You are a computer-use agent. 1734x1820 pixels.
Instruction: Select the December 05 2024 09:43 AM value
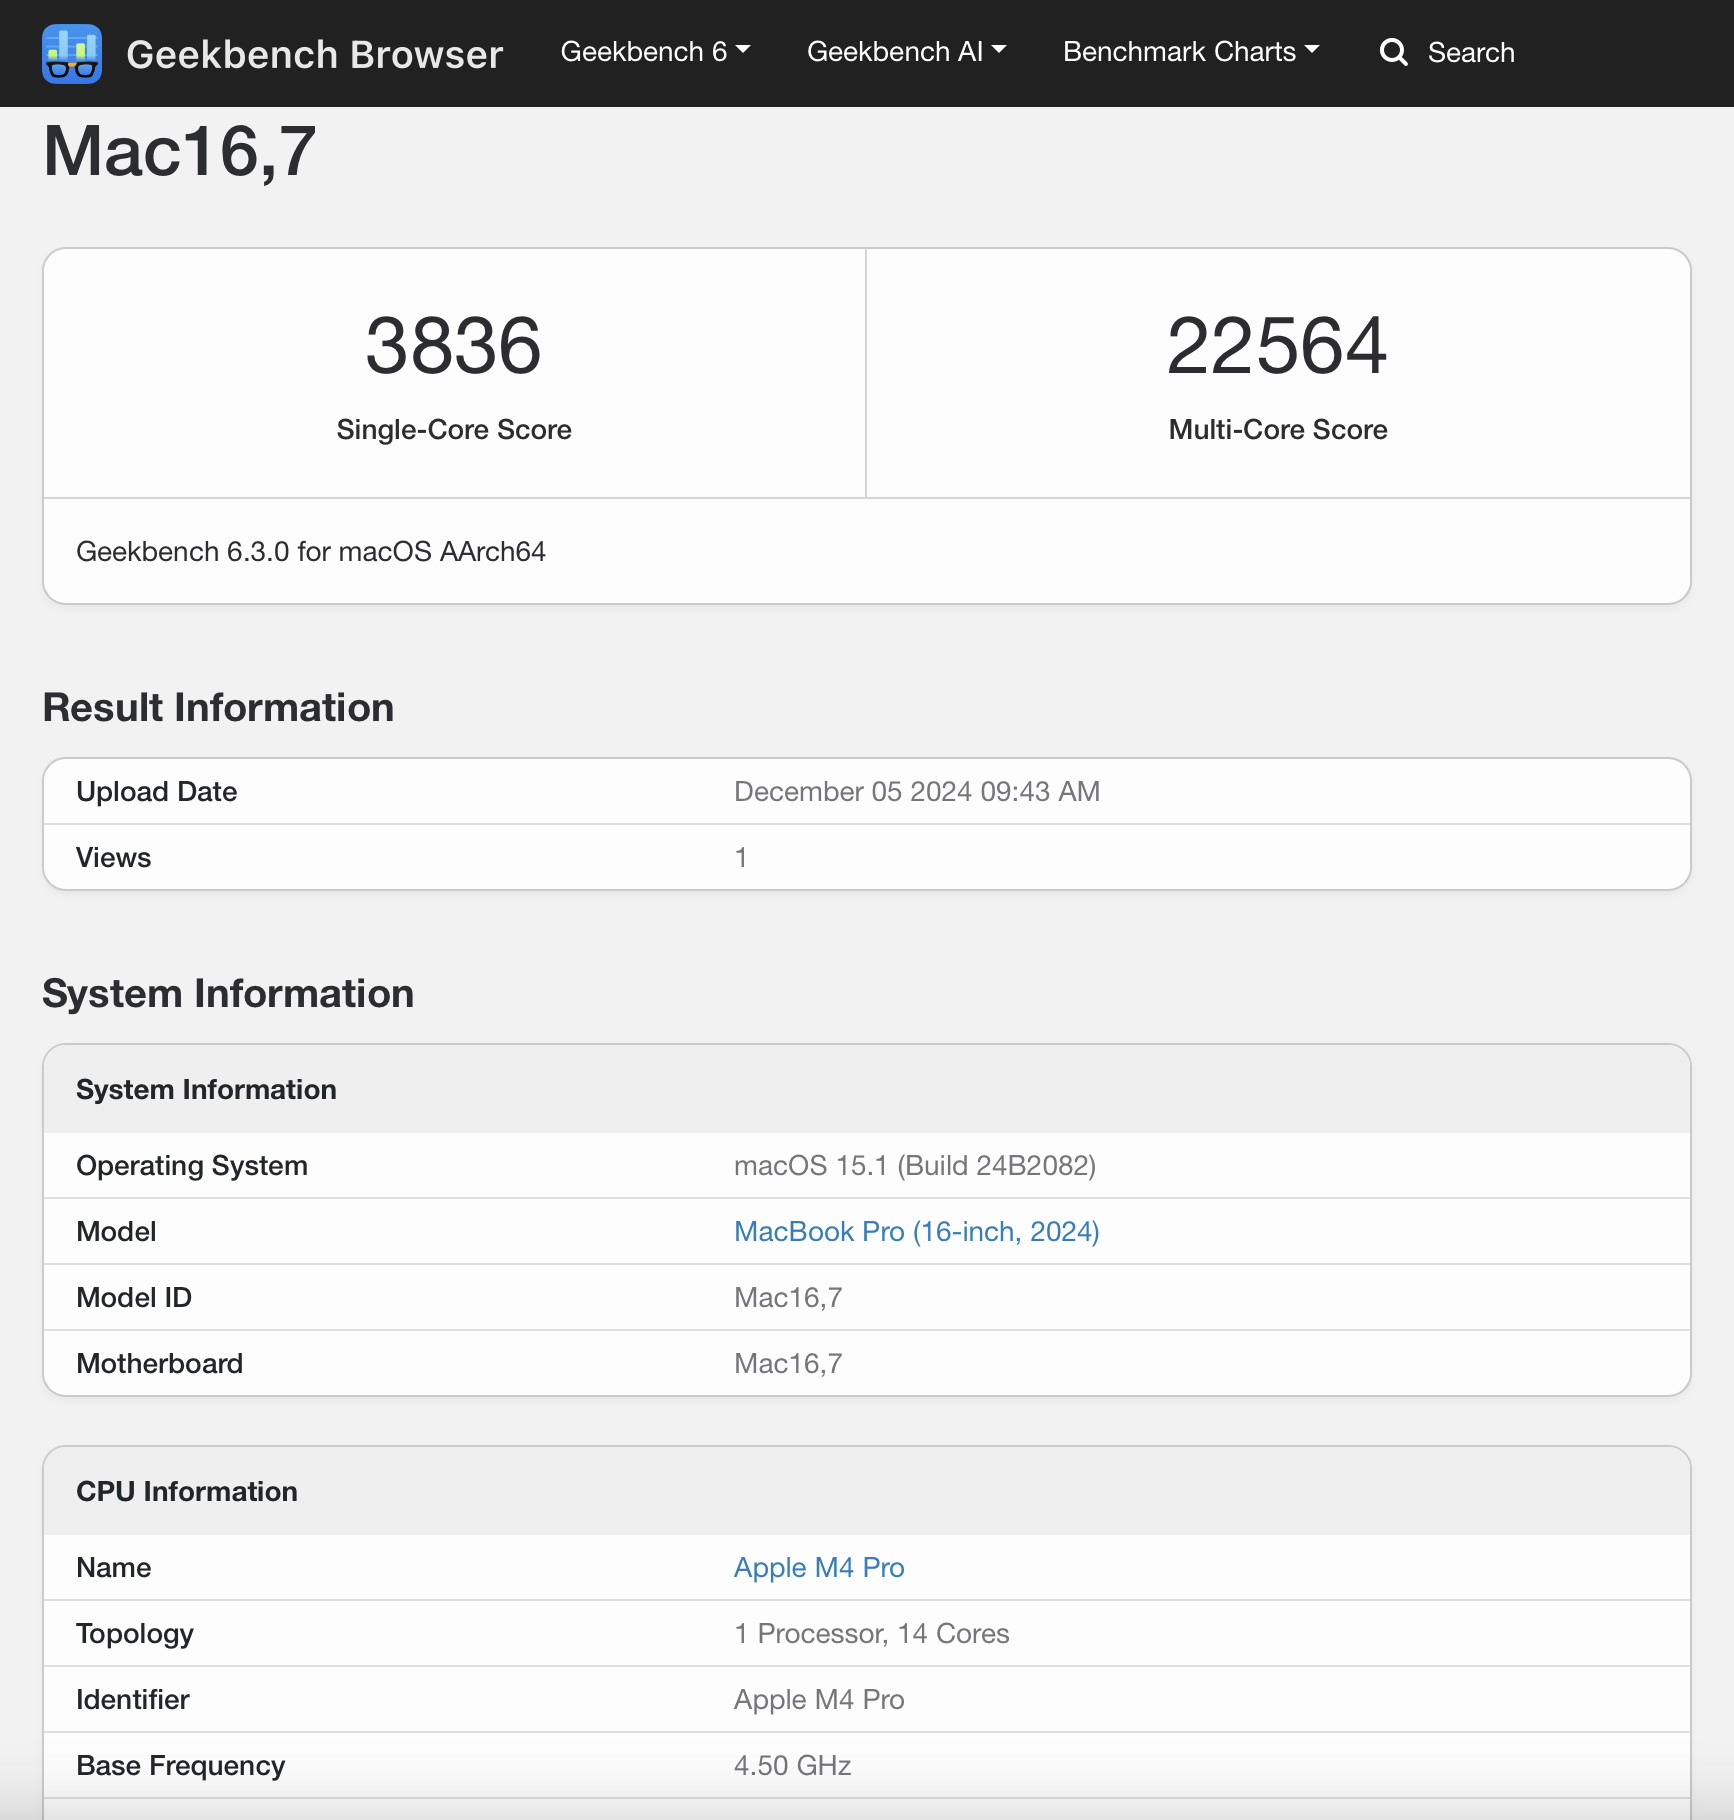(917, 792)
